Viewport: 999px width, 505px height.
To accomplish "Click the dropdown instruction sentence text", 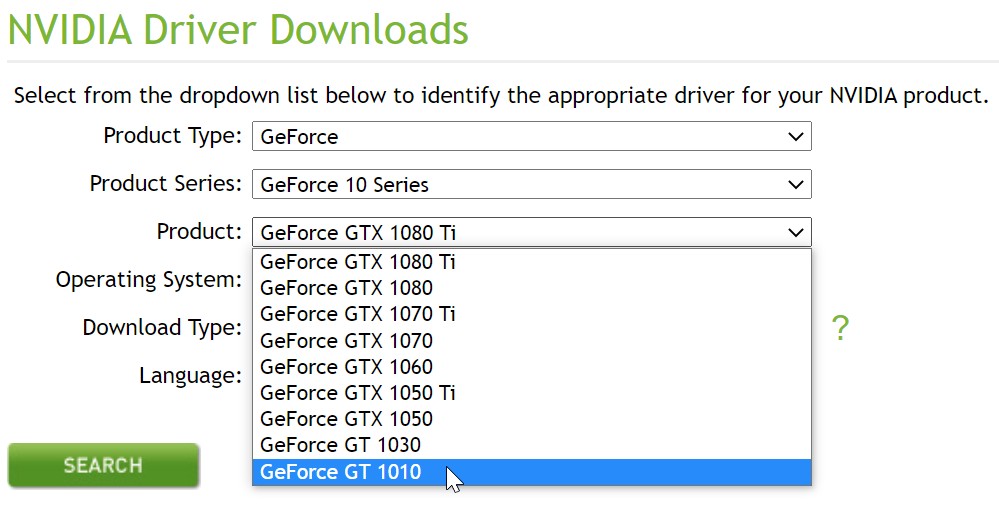I will (500, 97).
